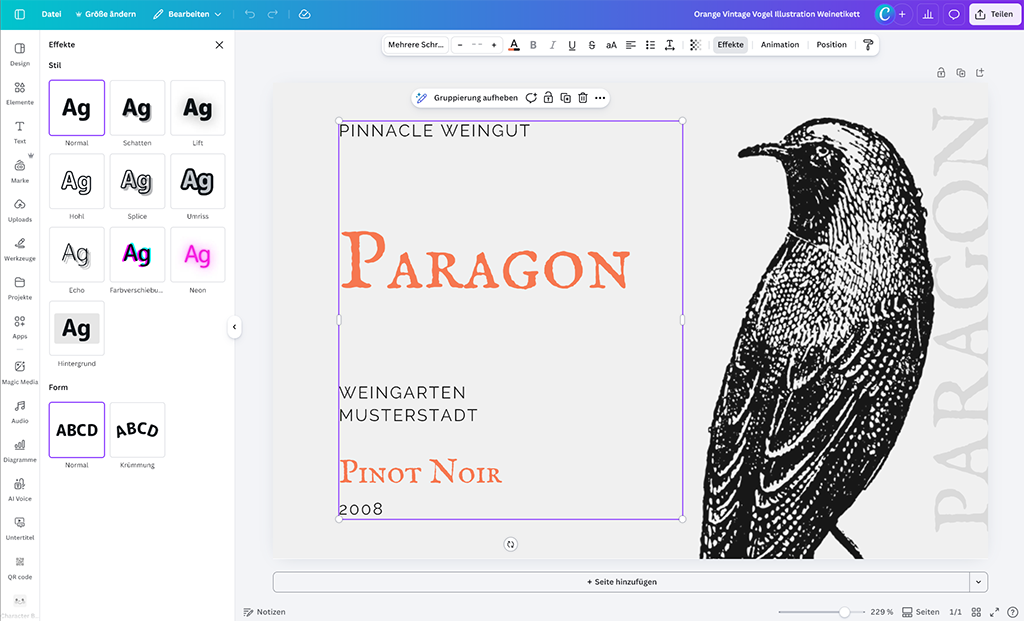Undo the last action
This screenshot has width=1024, height=621.
tap(249, 14)
